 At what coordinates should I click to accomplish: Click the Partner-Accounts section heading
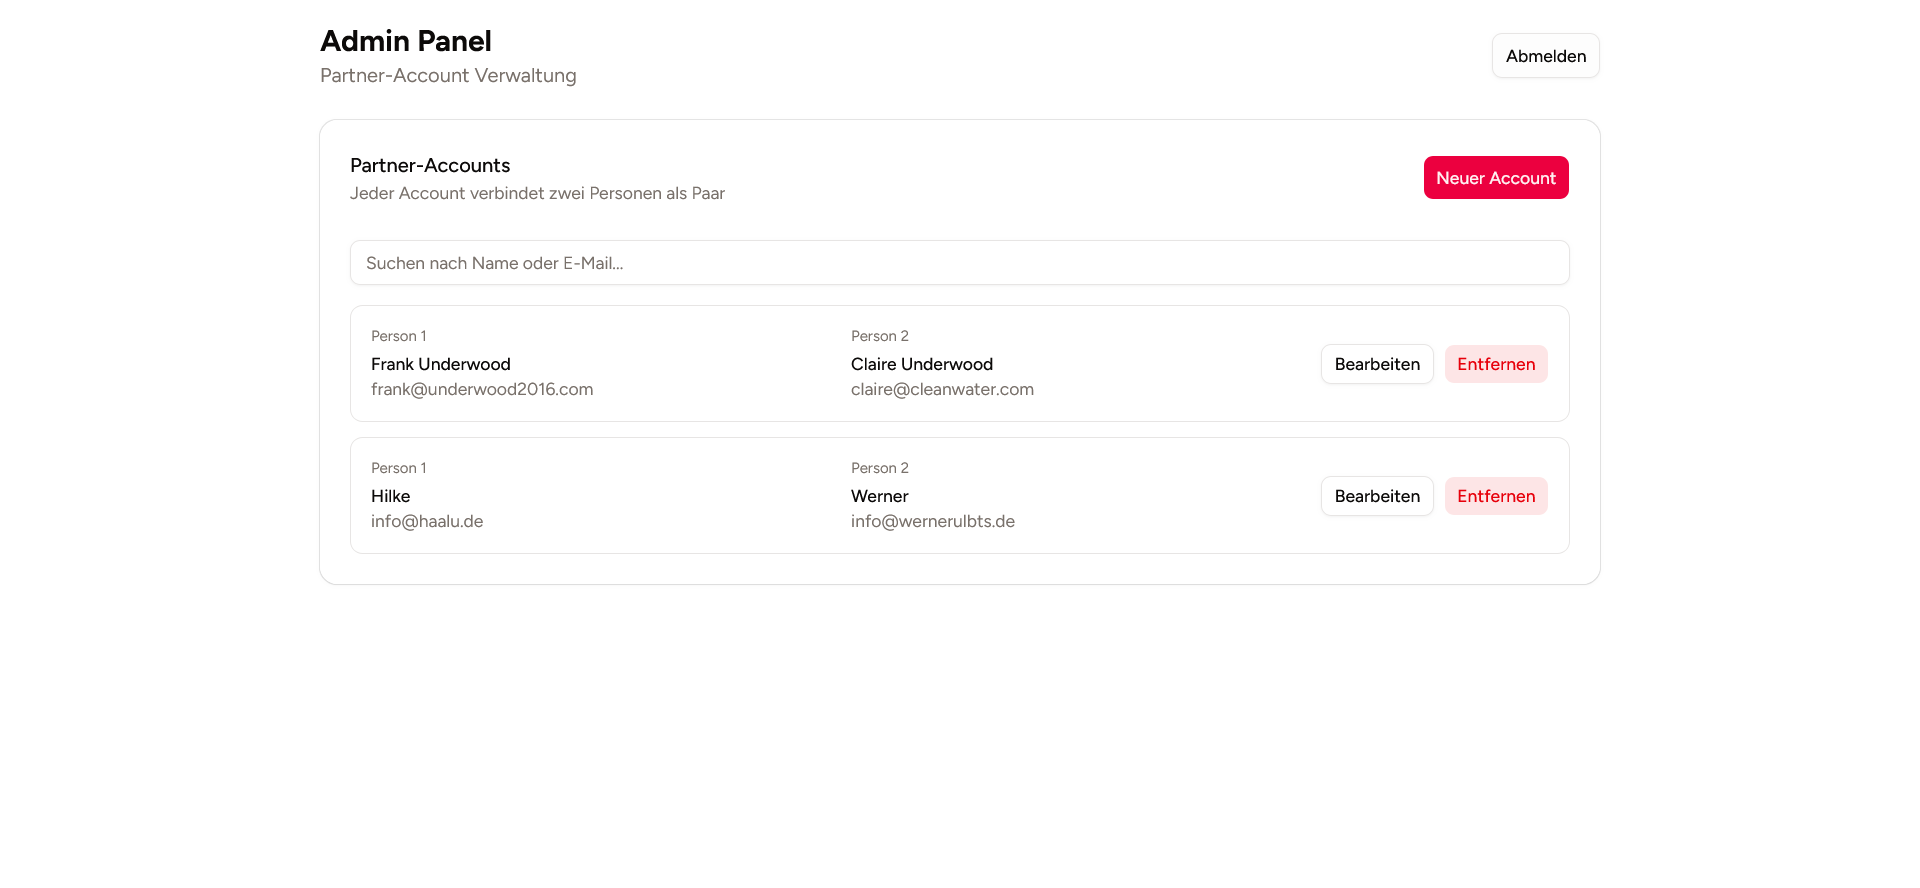point(429,165)
